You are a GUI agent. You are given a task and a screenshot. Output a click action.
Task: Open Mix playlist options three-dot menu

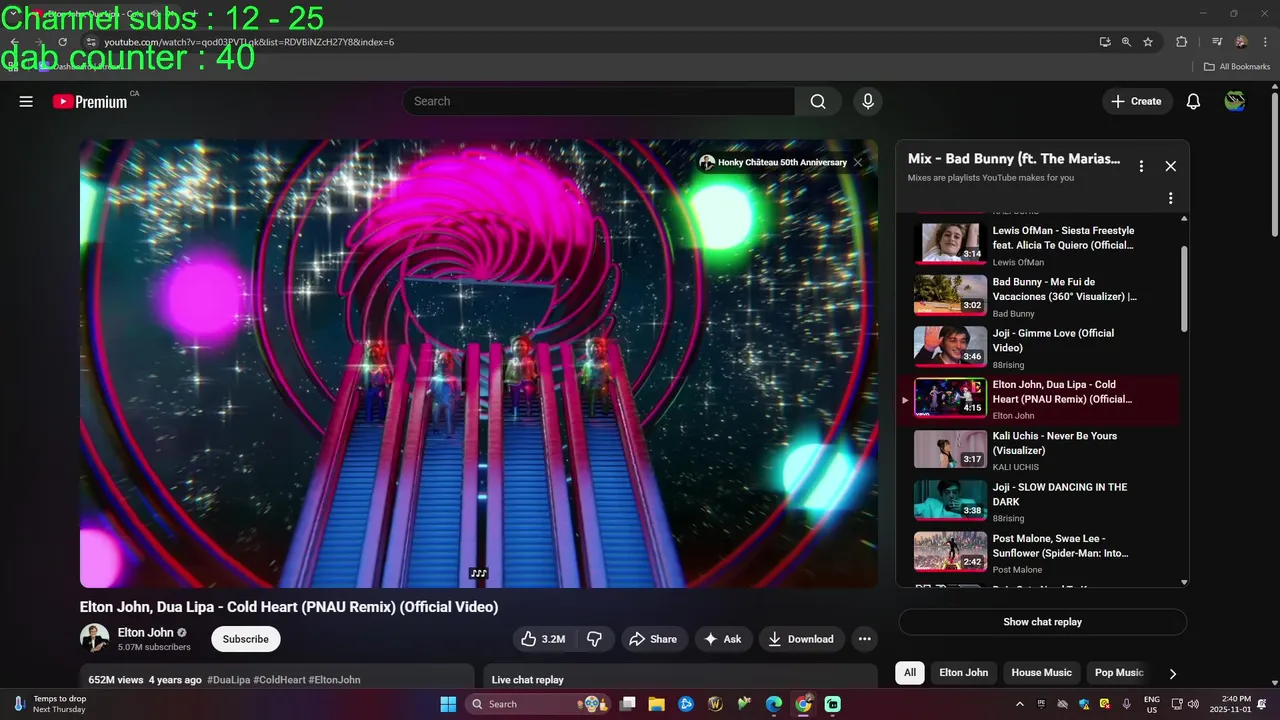pos(1141,166)
